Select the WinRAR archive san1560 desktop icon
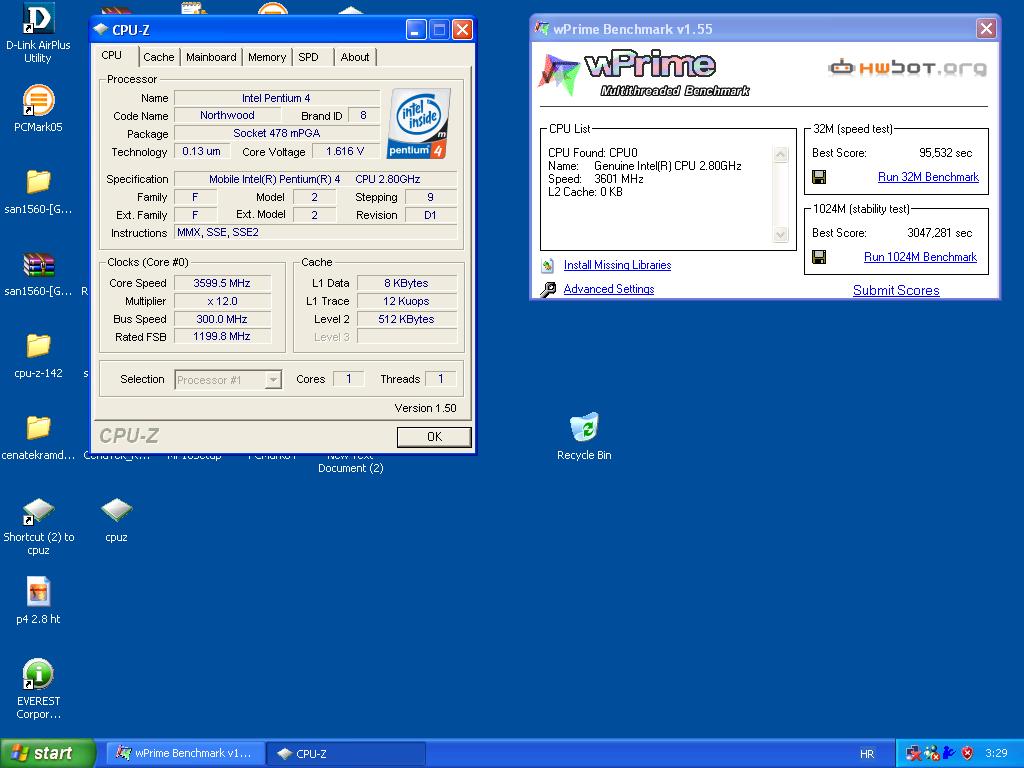 coord(38,264)
